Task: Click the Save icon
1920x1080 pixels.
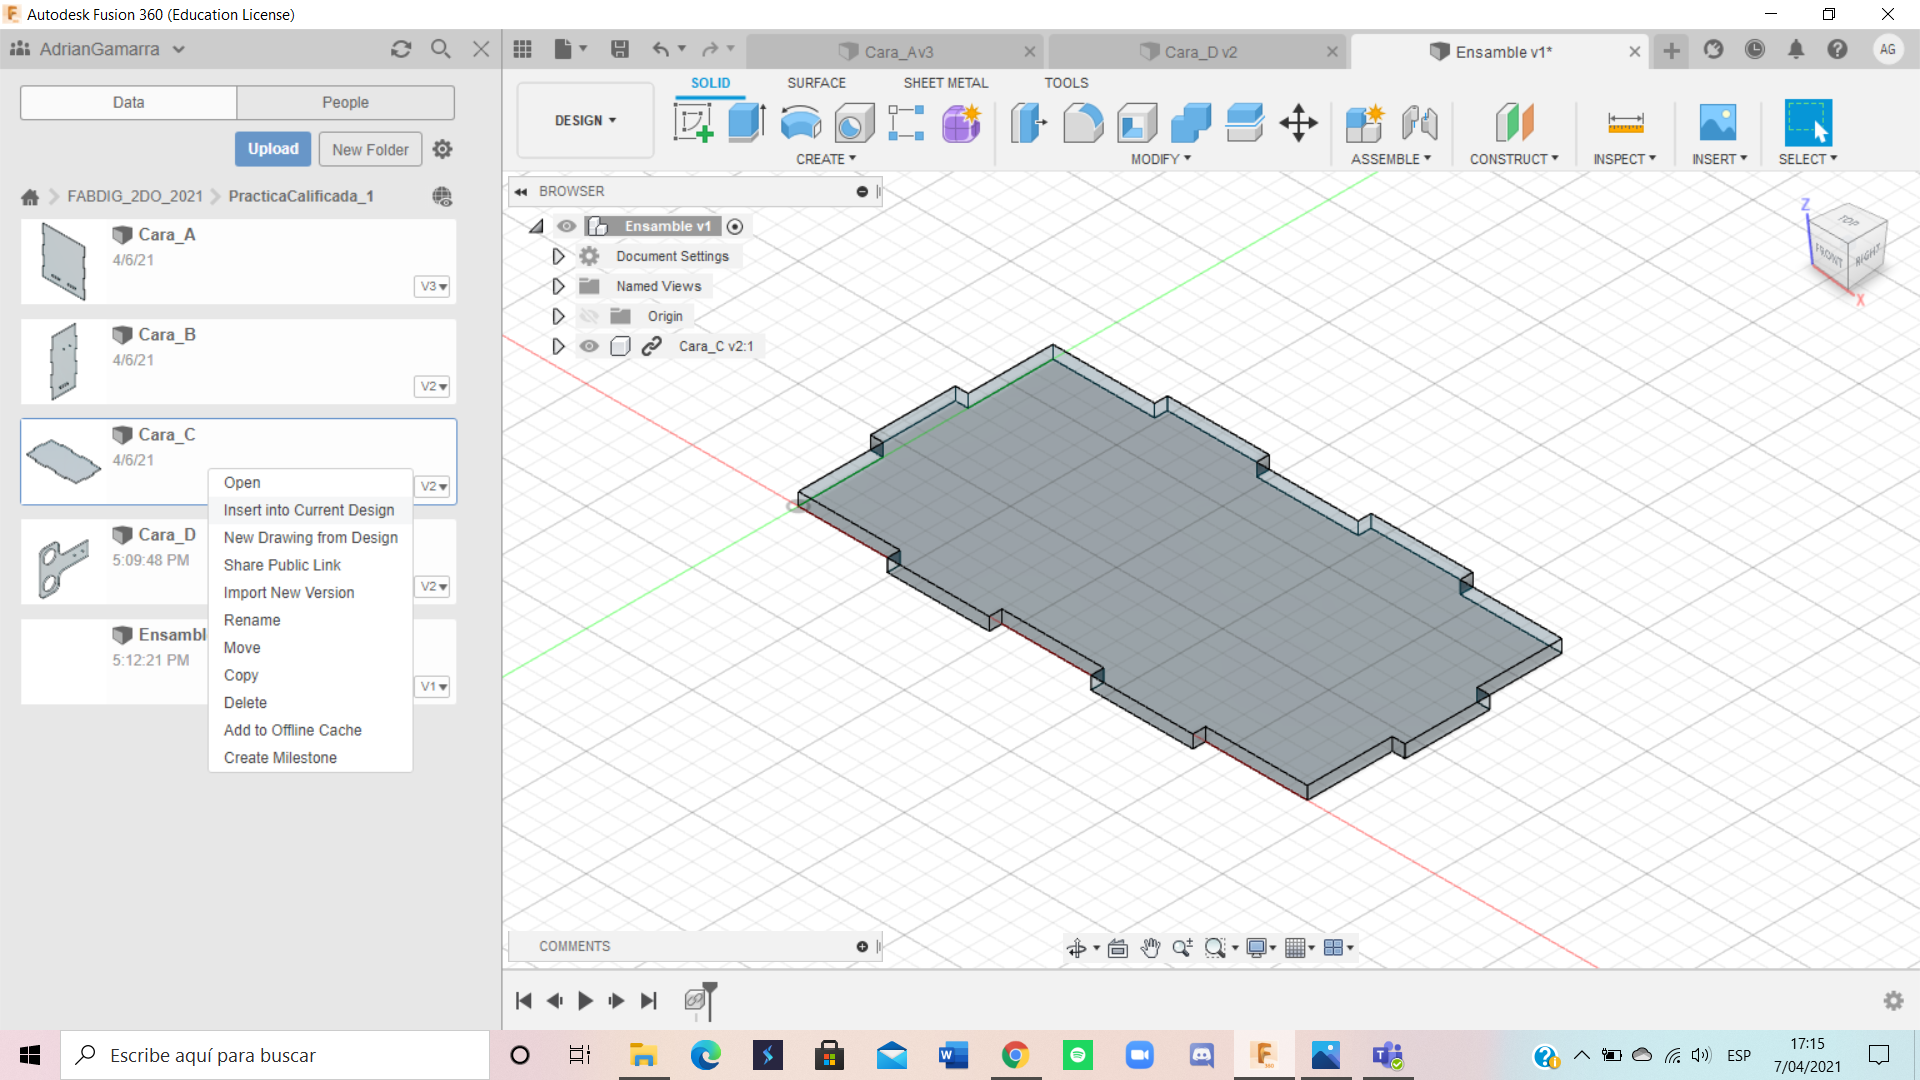Action: (620, 49)
